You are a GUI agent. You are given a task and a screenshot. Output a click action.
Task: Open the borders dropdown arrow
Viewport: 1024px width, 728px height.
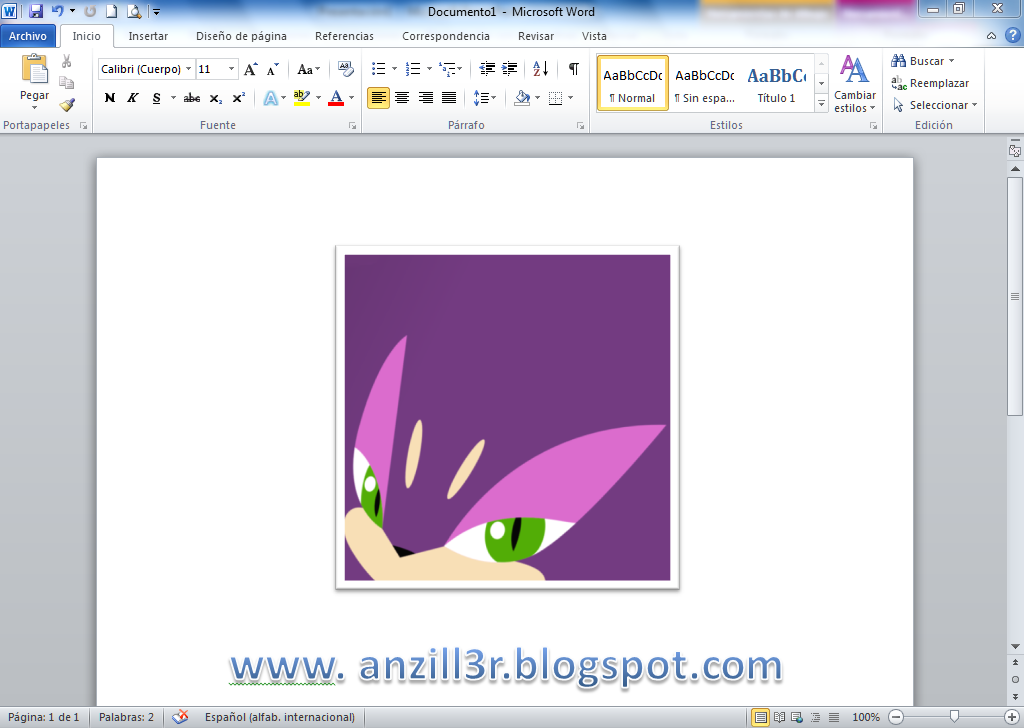[x=571, y=98]
